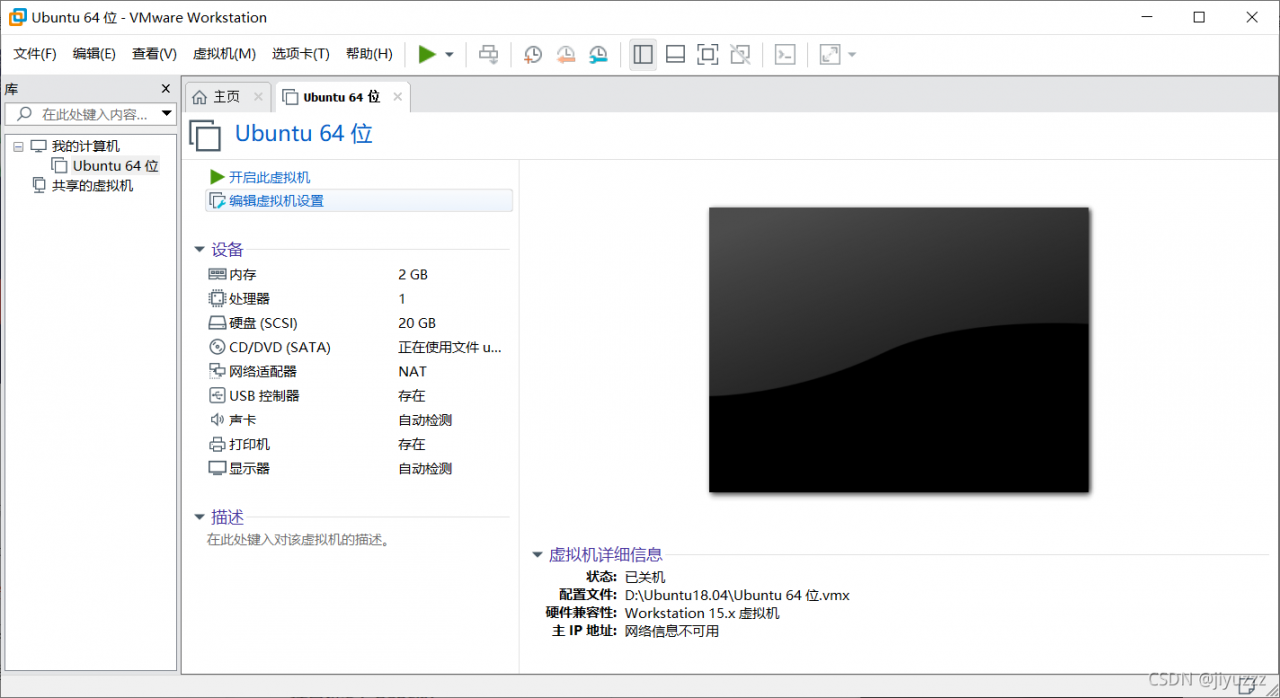
Task: Toggle the thumbnail bar visibility icon
Action: pyautogui.click(x=675, y=54)
